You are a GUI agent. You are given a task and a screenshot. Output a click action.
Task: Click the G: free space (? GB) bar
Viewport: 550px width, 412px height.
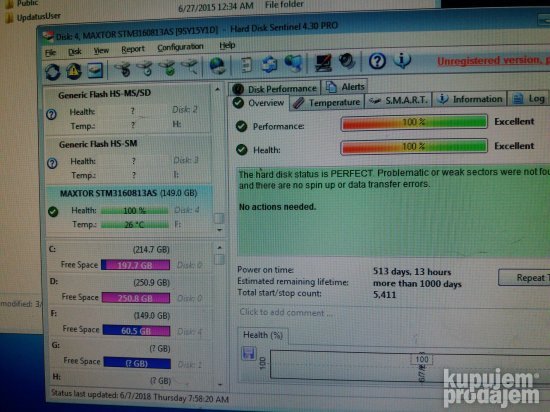coord(137,363)
